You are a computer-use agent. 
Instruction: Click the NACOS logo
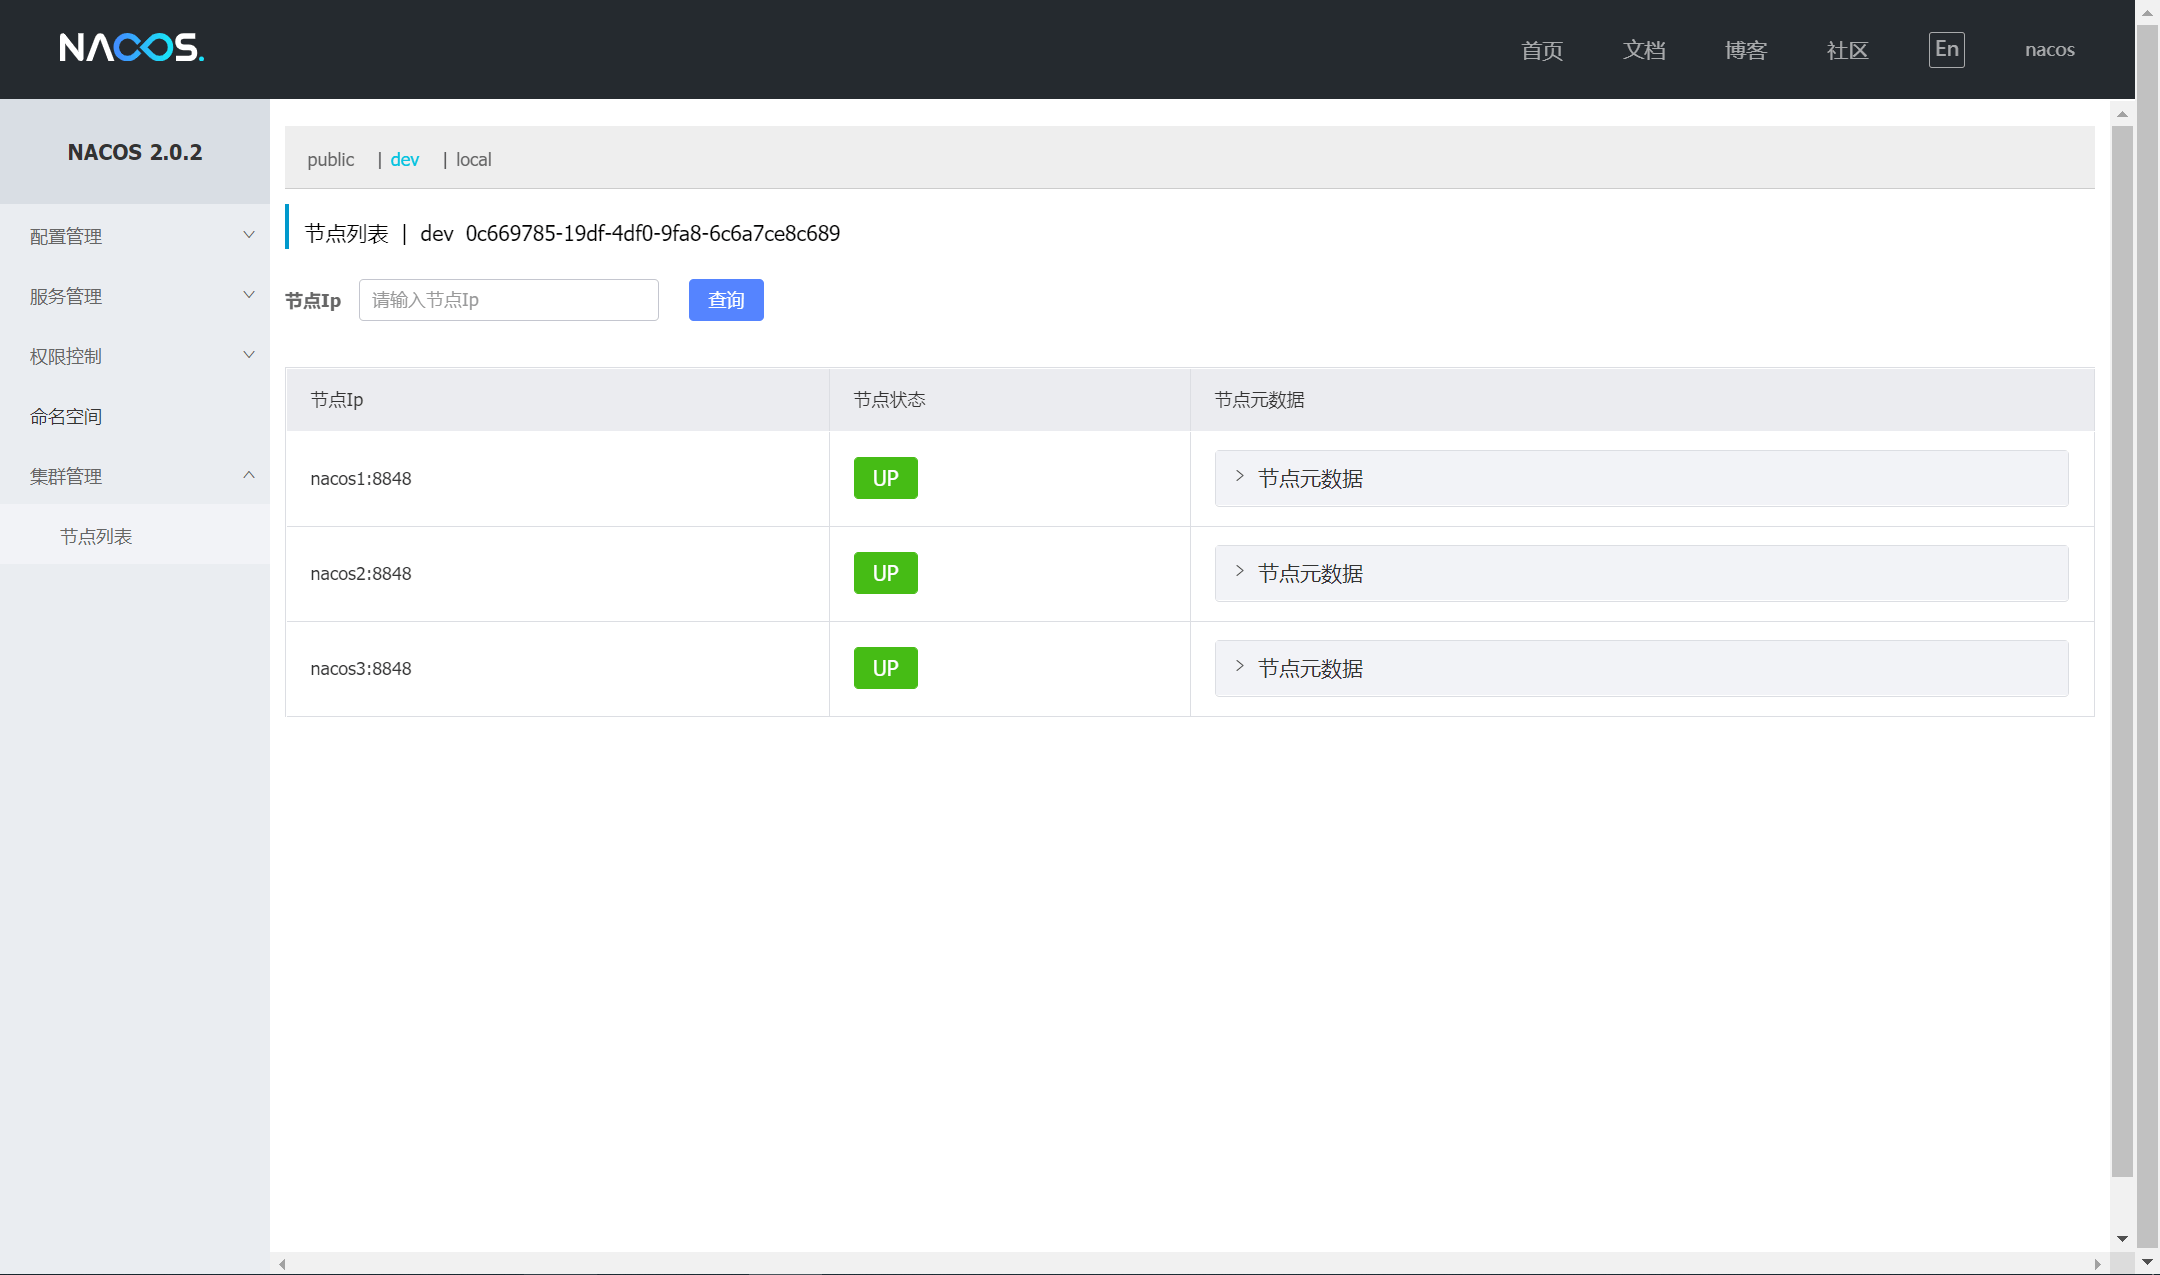[x=131, y=48]
